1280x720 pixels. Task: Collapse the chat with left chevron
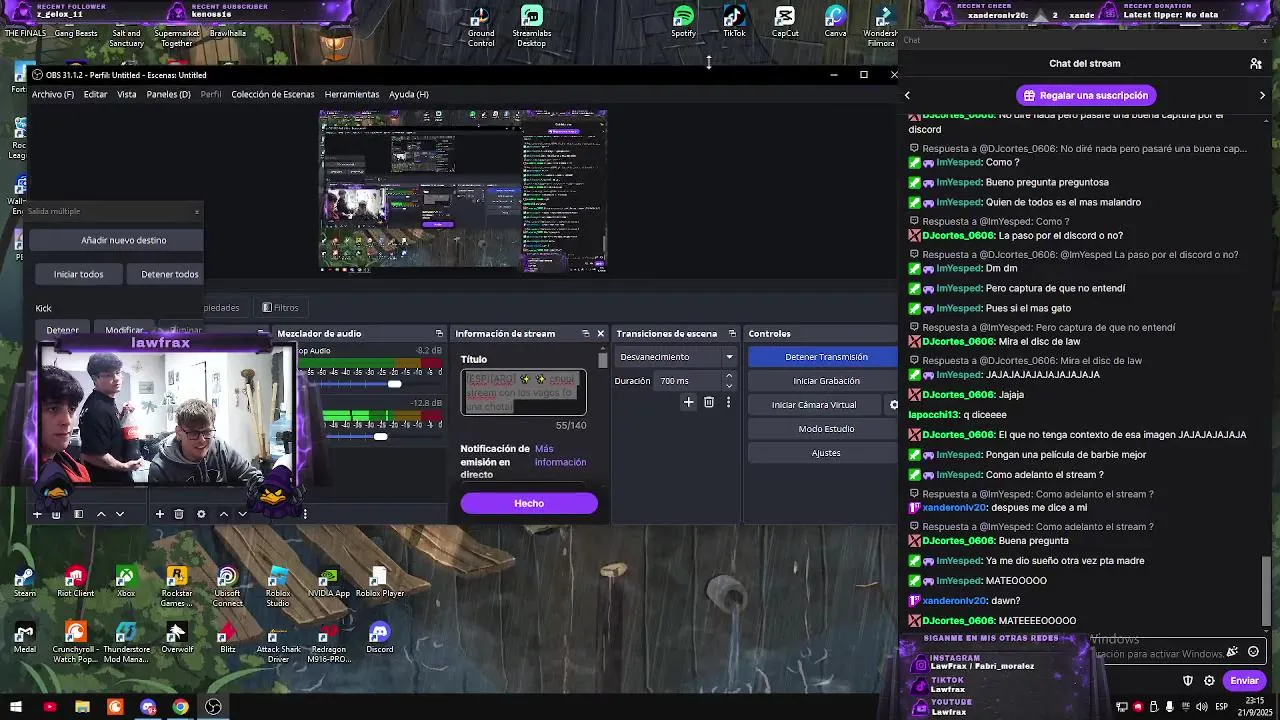[907, 95]
